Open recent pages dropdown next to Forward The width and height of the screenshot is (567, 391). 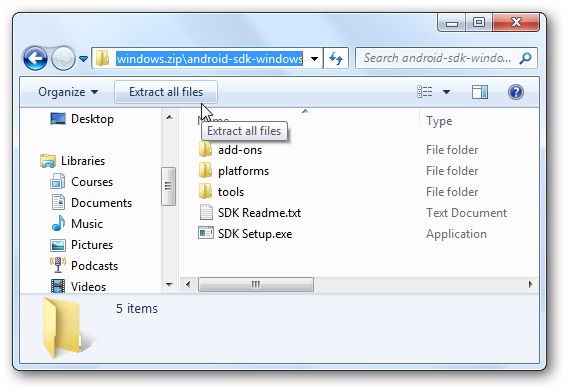tap(83, 59)
